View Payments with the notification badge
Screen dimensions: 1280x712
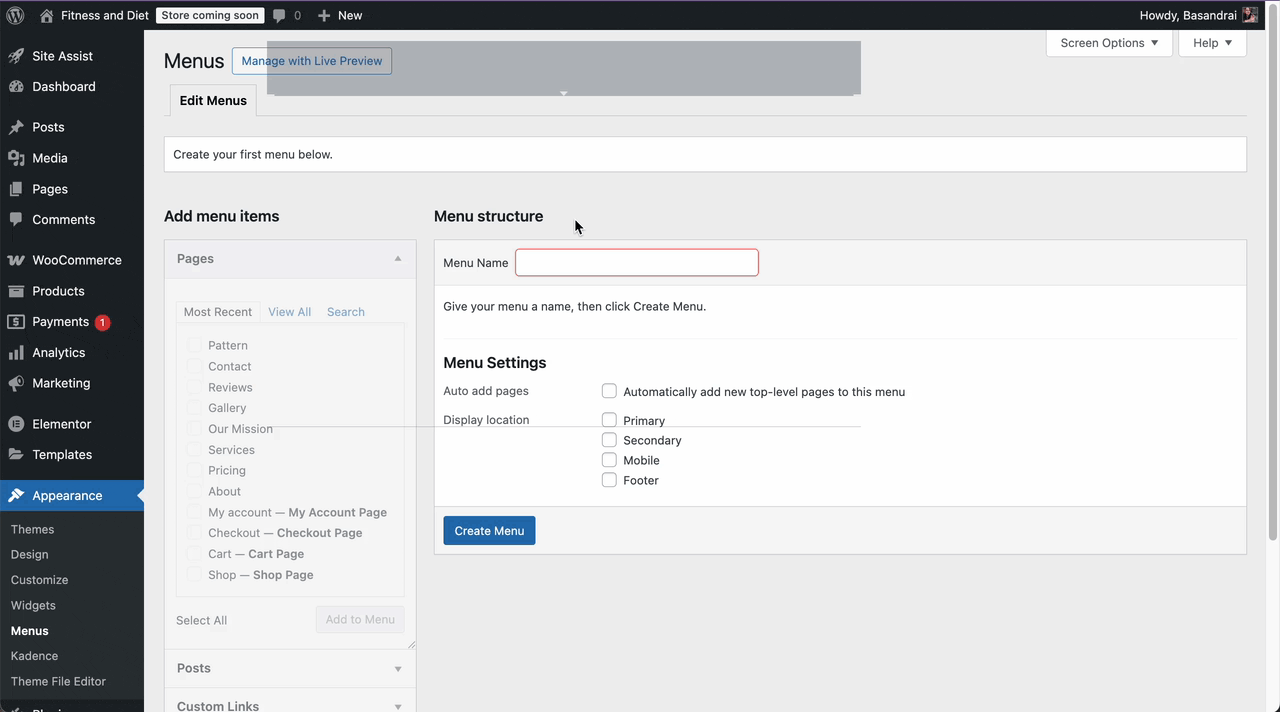pos(63,321)
